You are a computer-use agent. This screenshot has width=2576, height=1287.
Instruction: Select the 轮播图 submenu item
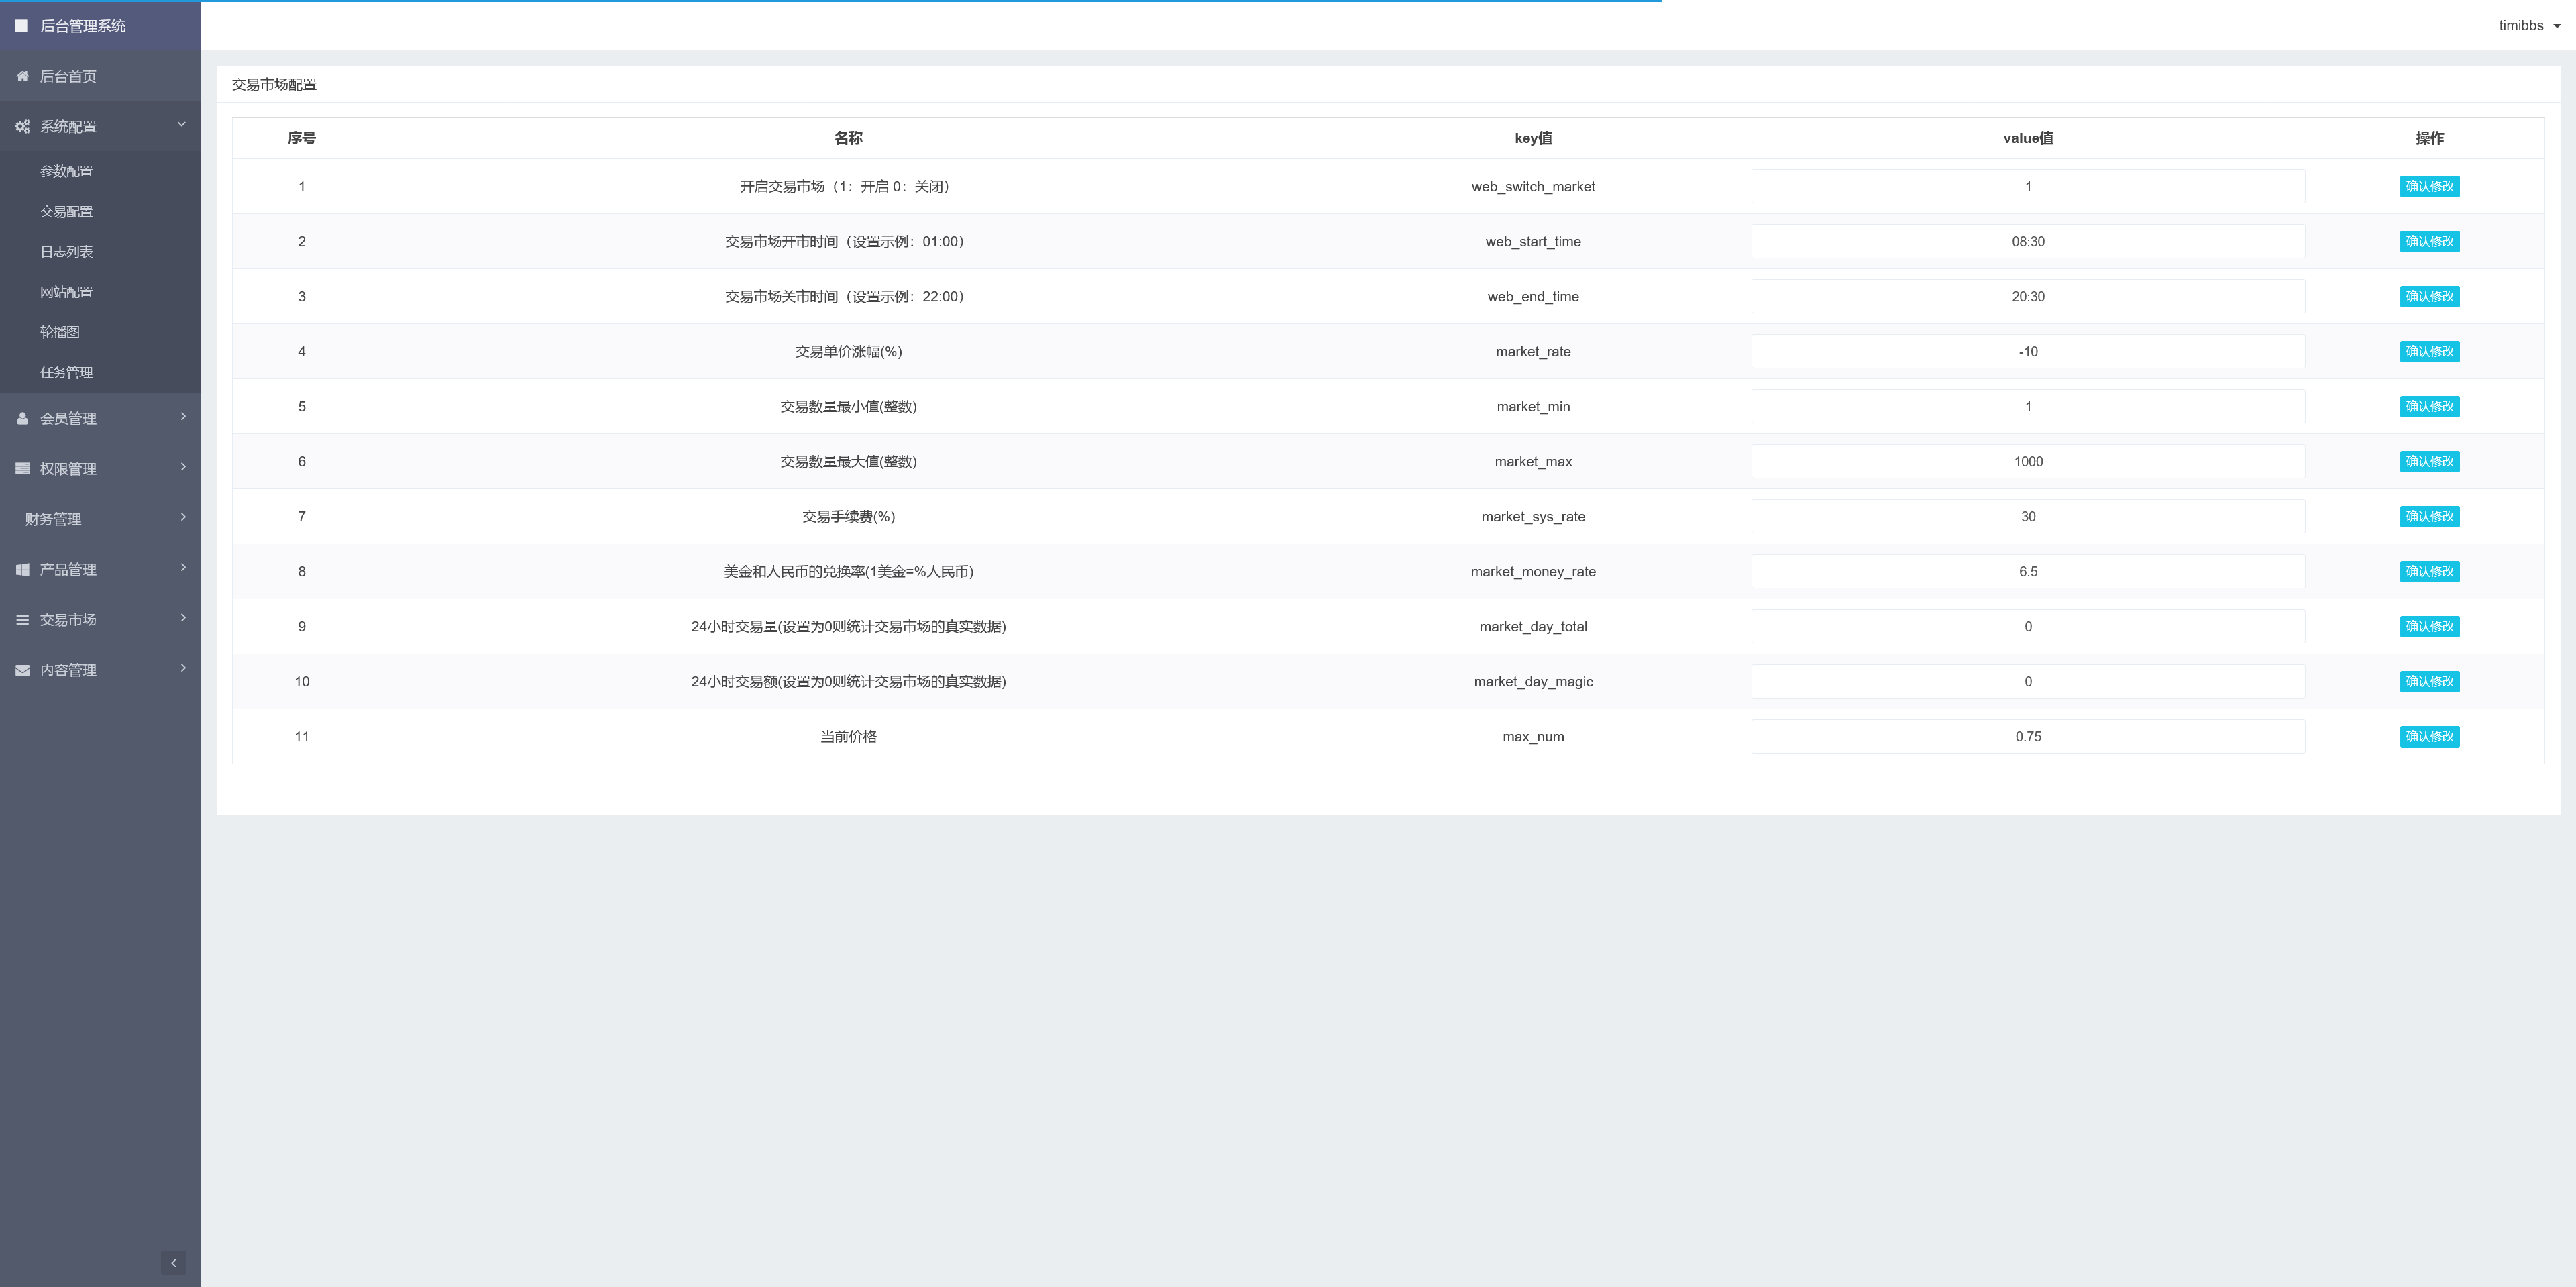pyautogui.click(x=60, y=332)
